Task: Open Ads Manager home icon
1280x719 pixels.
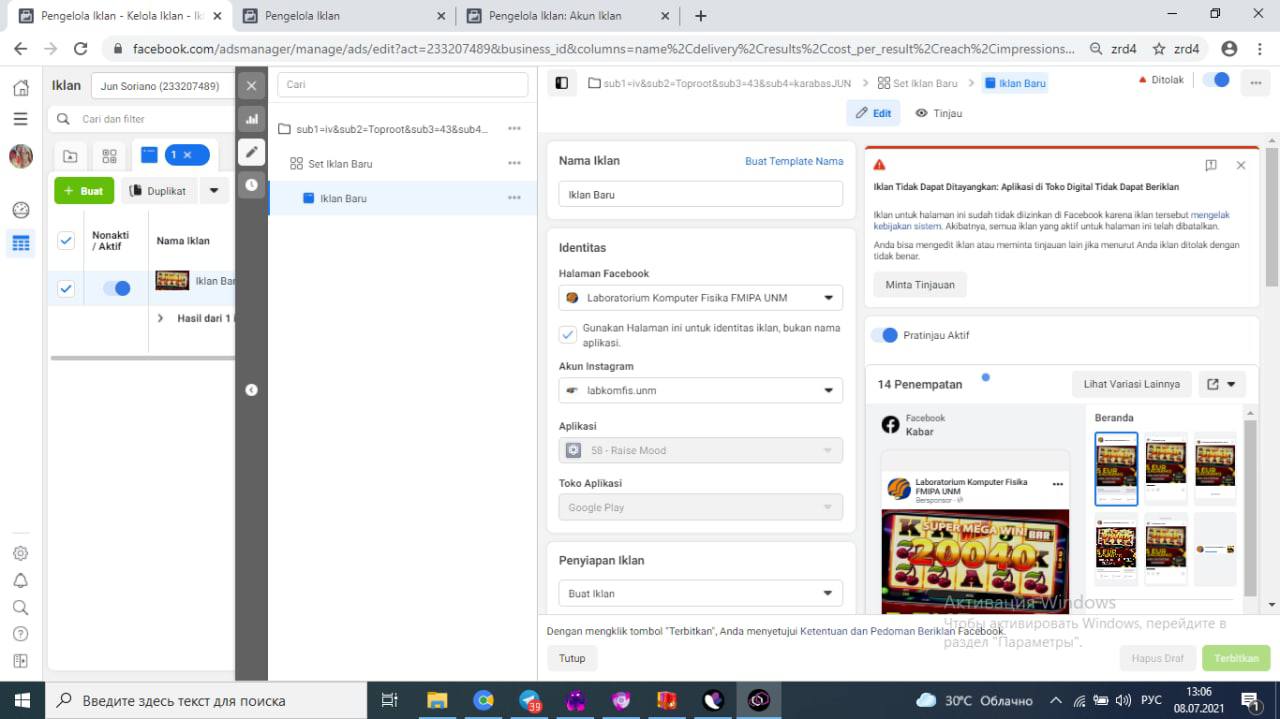Action: click(x=20, y=88)
